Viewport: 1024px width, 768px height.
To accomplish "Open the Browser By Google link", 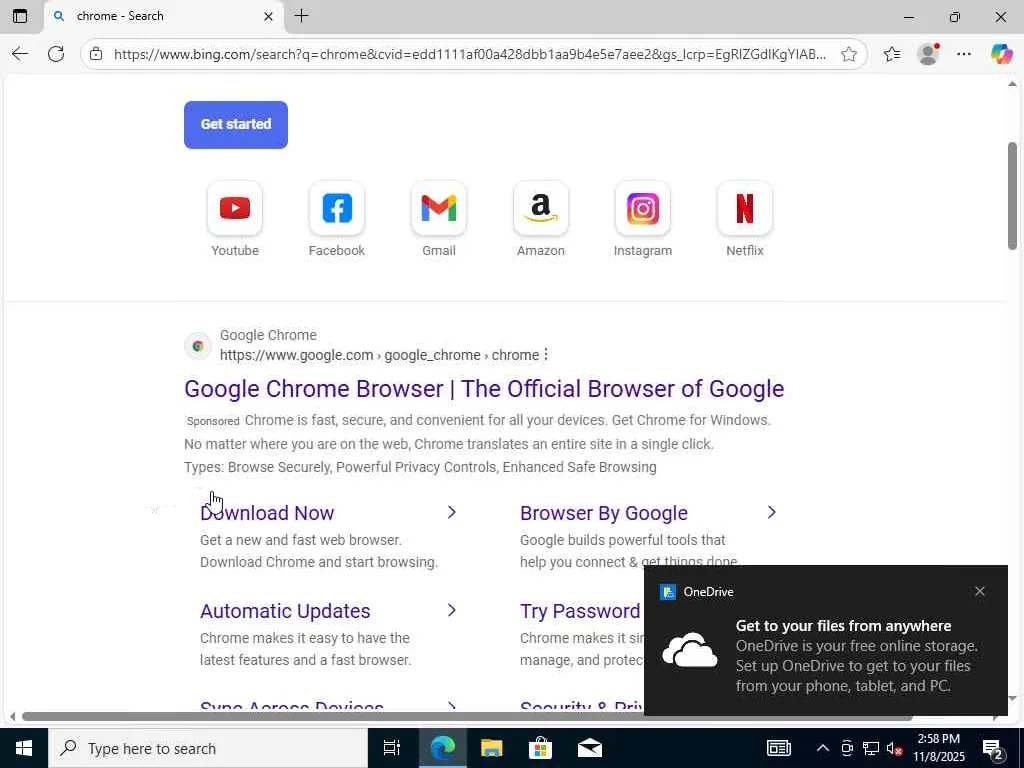I will click(603, 513).
